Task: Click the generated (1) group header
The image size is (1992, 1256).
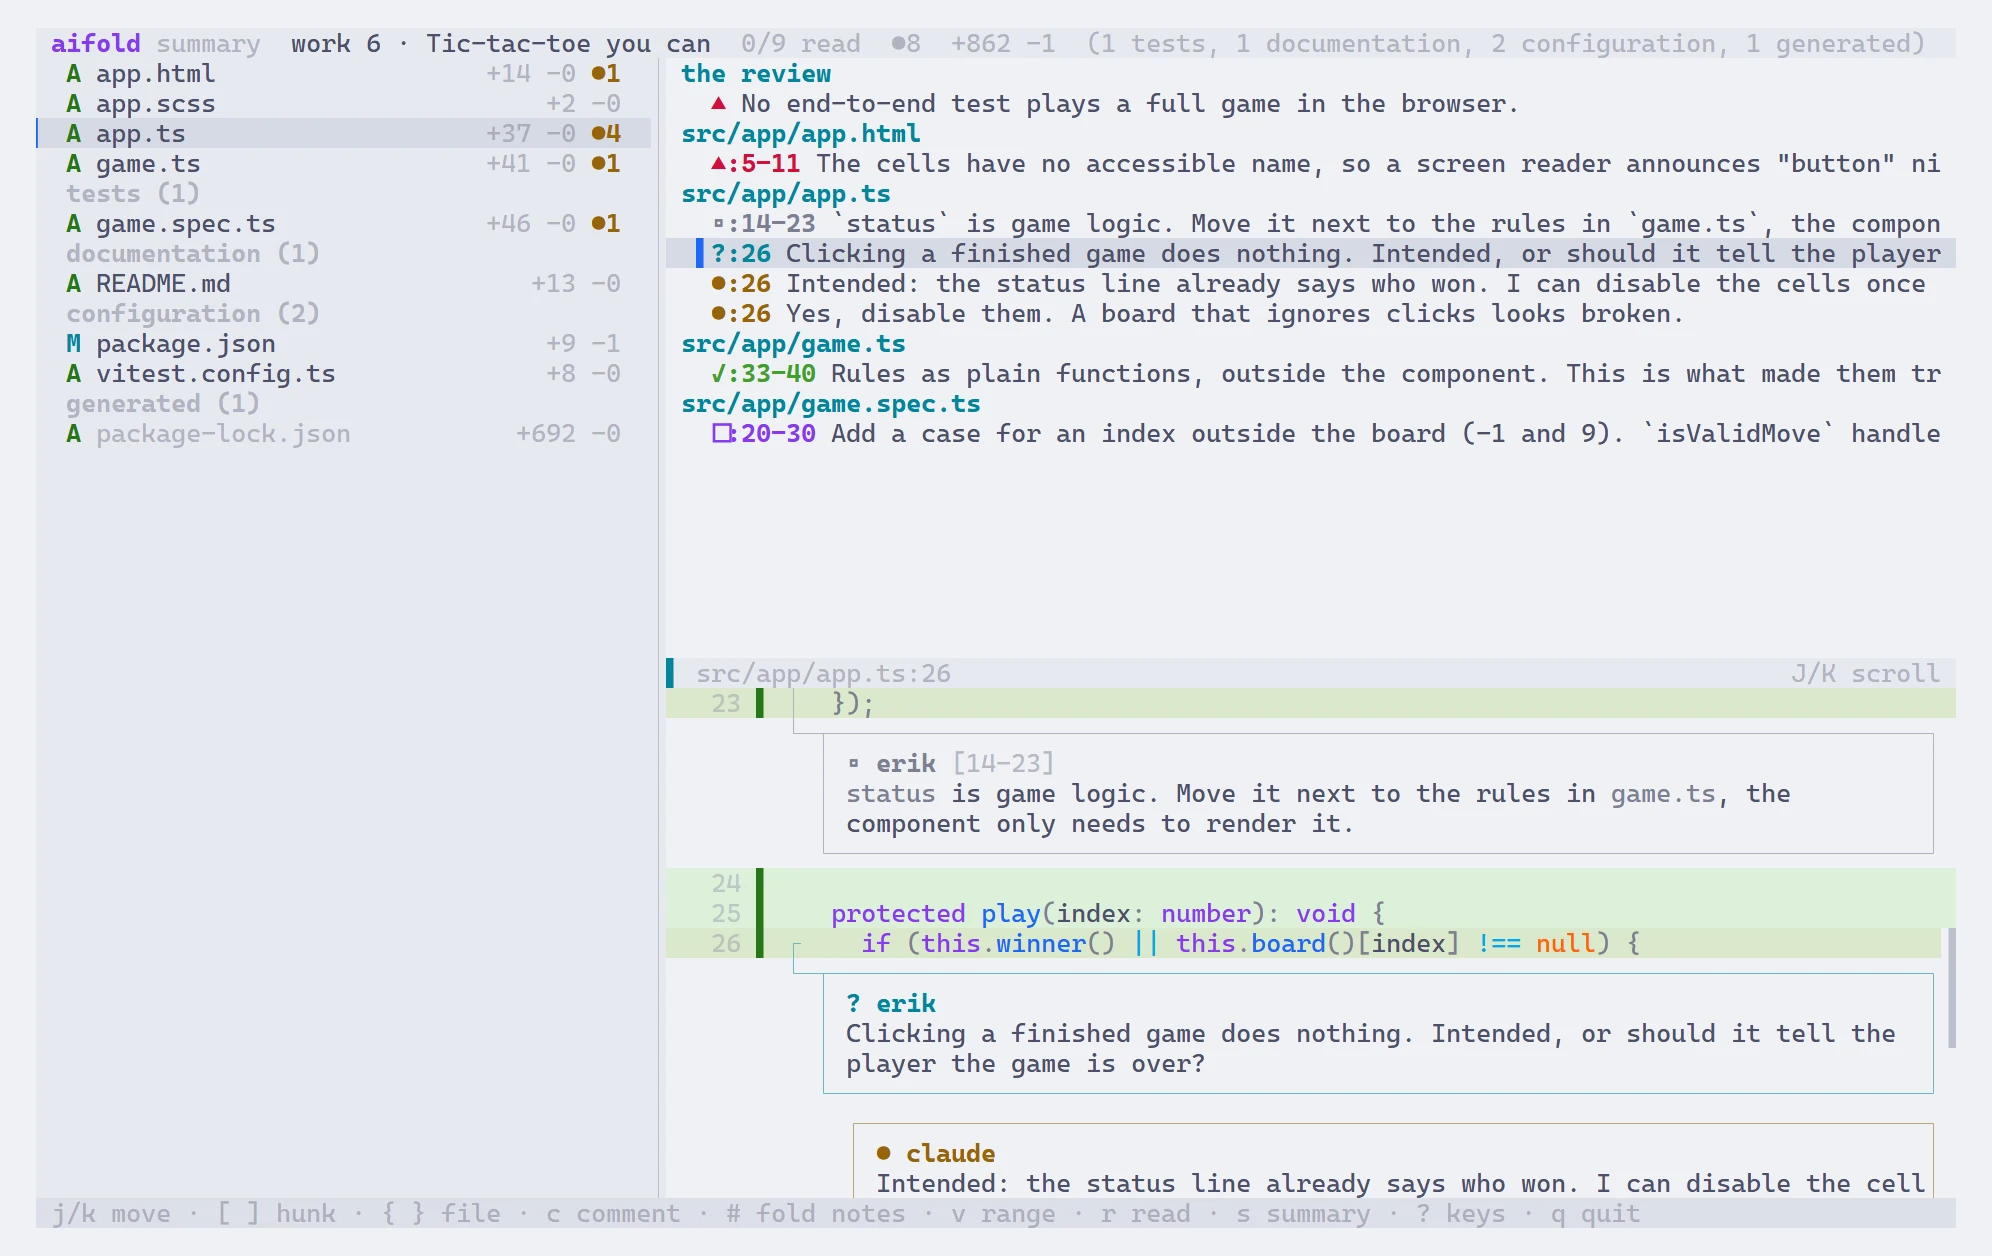Action: [x=163, y=404]
